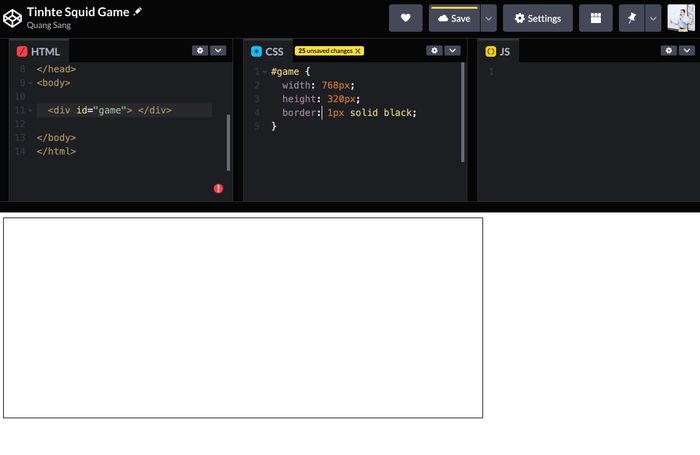The height and width of the screenshot is (455, 700).
Task: Open the Settings button
Action: 538,18
